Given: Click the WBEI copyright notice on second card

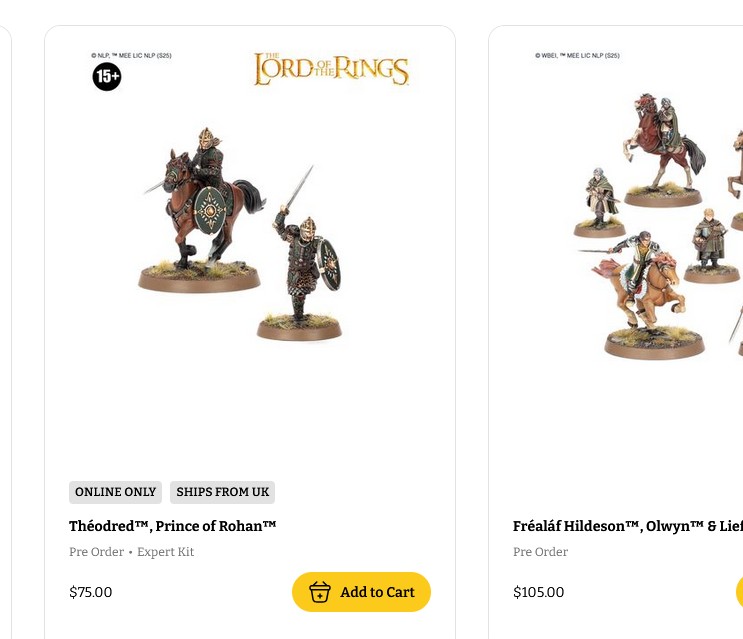Looking at the screenshot, I should [x=577, y=55].
